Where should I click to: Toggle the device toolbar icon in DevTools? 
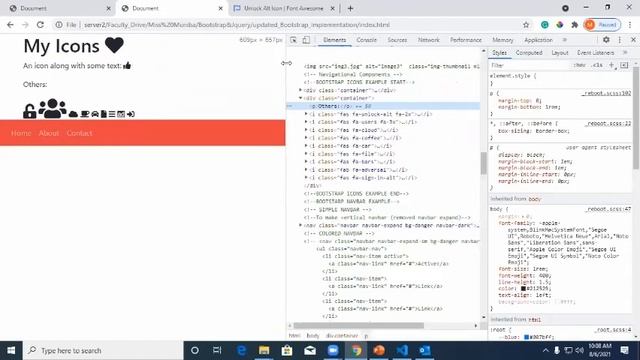click(306, 40)
